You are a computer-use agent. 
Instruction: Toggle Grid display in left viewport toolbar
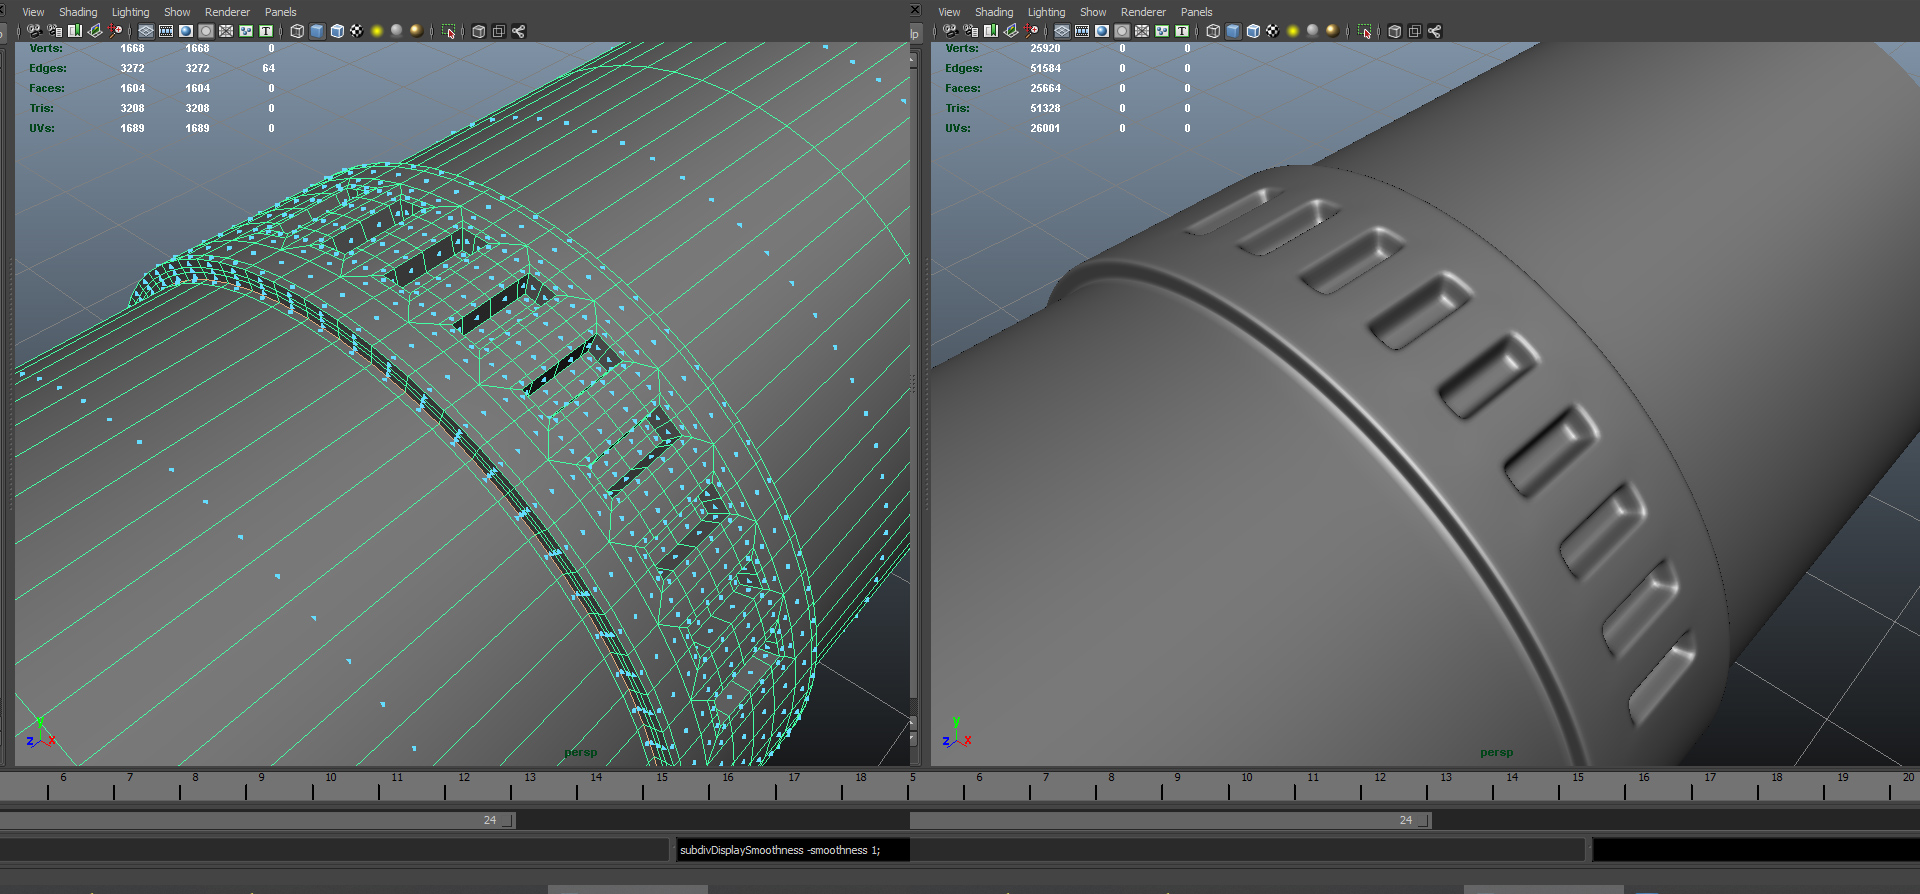click(146, 31)
